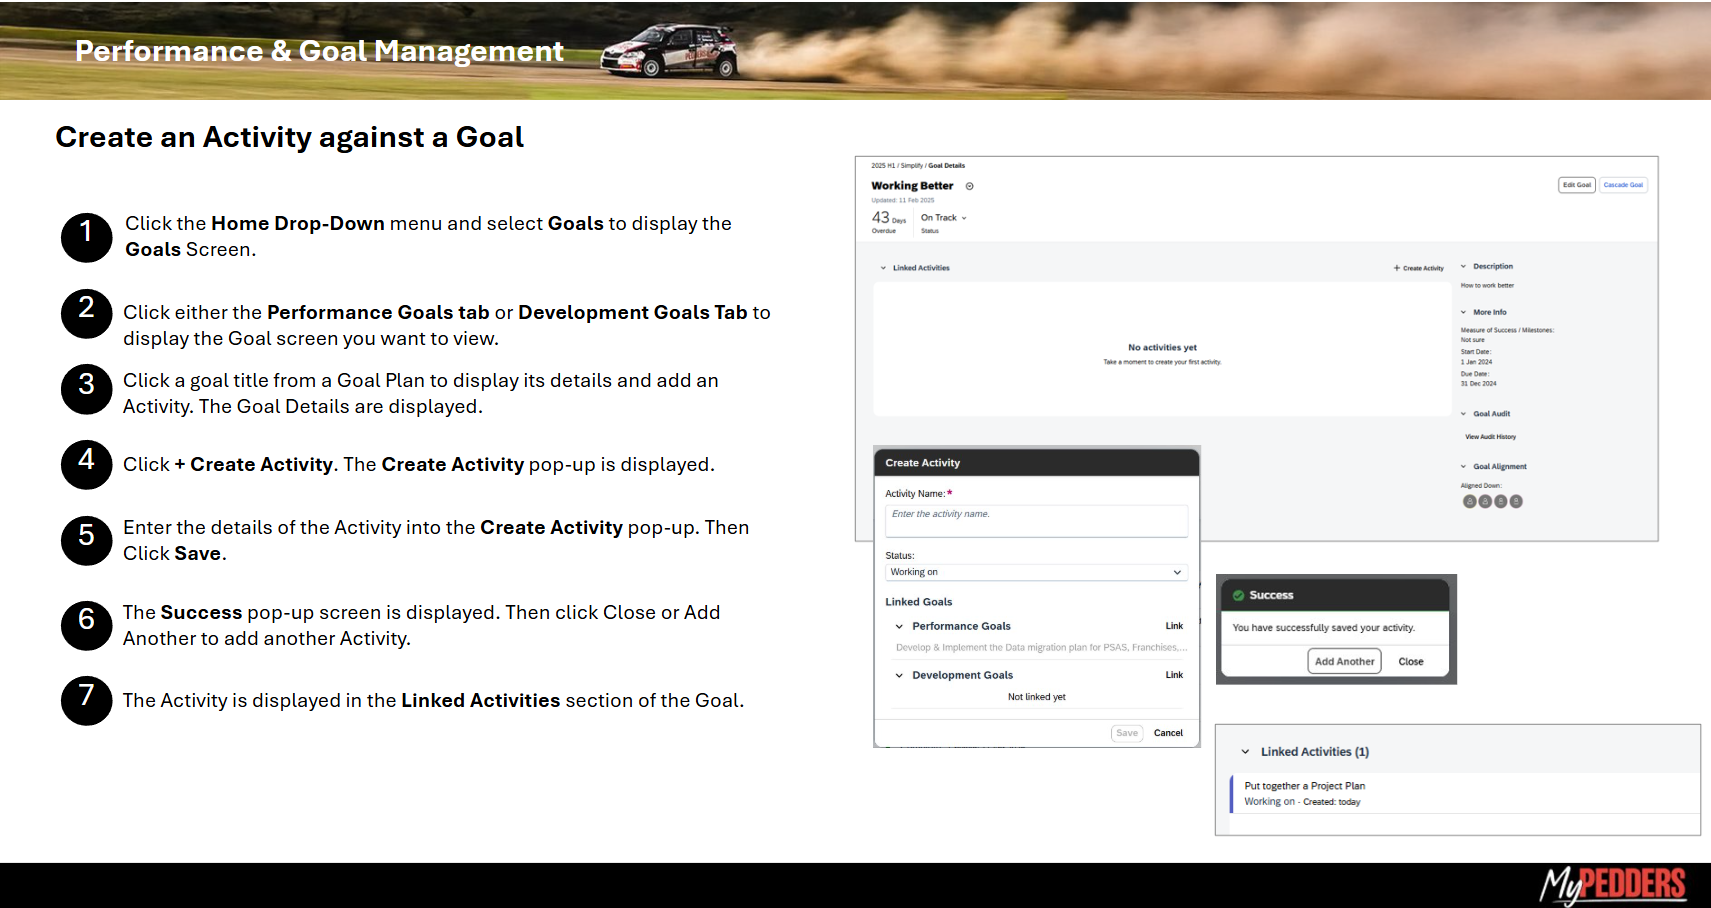This screenshot has width=1711, height=908.
Task: Open the Status dropdown showing Working on
Action: pyautogui.click(x=1035, y=572)
